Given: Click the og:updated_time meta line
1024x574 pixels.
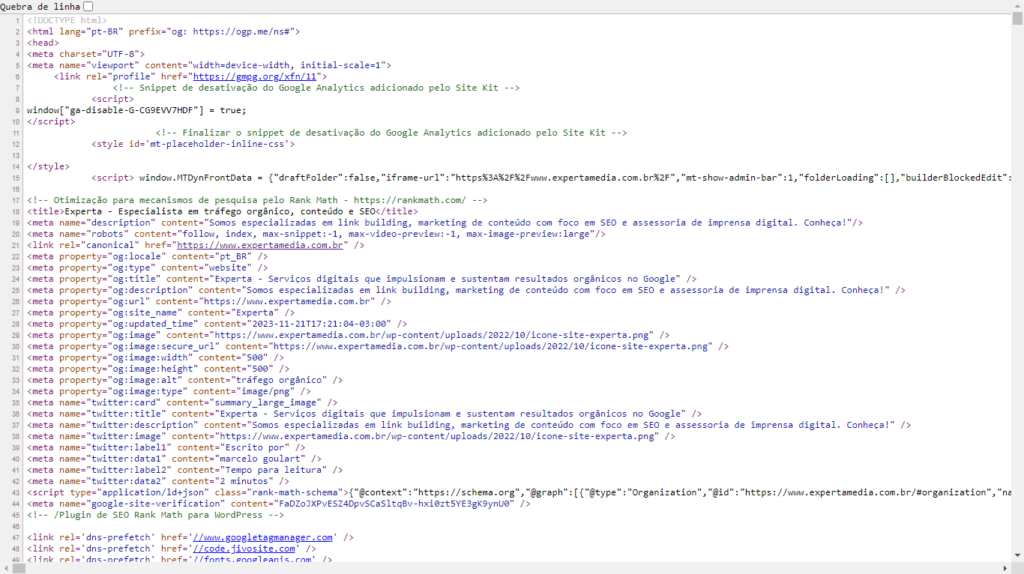Looking at the screenshot, I should pyautogui.click(x=217, y=324).
